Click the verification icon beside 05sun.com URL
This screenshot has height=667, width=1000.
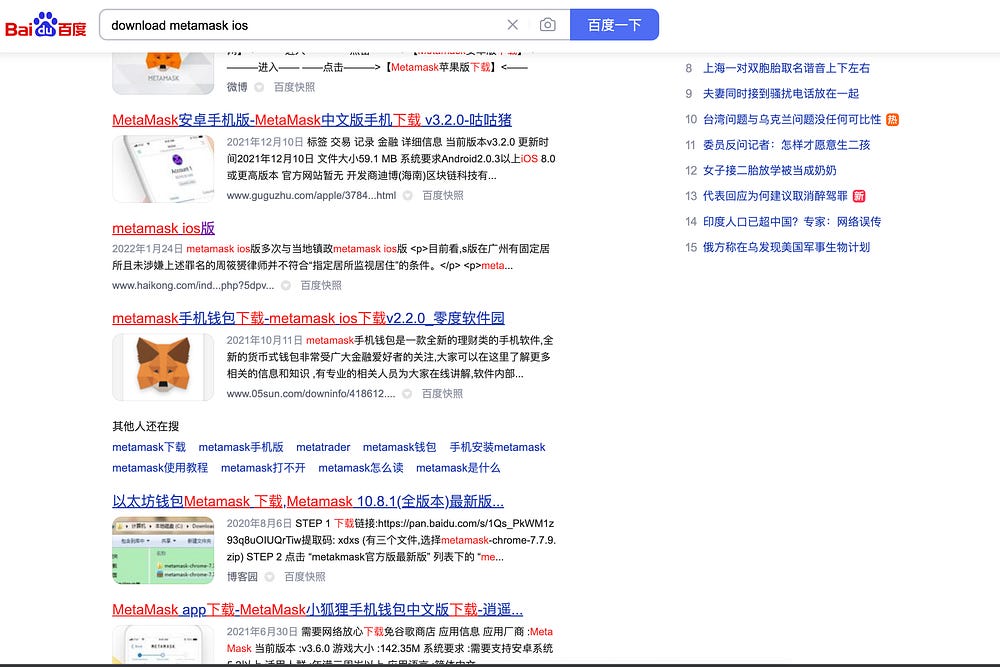(407, 393)
